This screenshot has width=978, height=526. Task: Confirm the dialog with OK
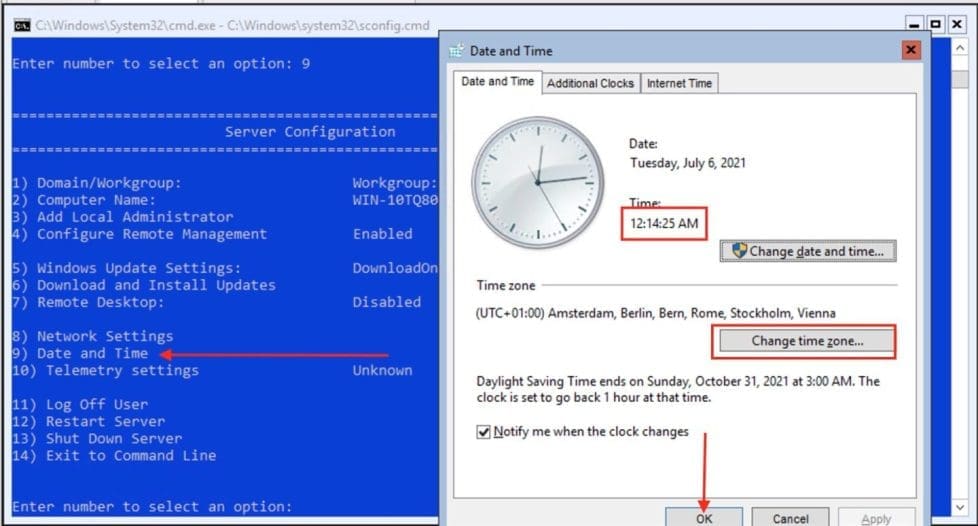[704, 518]
